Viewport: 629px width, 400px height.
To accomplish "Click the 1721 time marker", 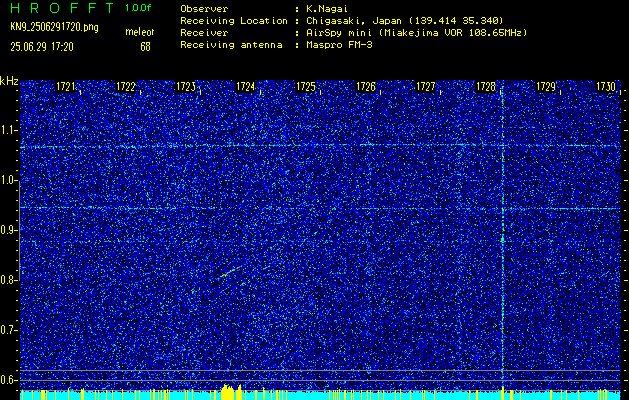I will pyautogui.click(x=65, y=86).
